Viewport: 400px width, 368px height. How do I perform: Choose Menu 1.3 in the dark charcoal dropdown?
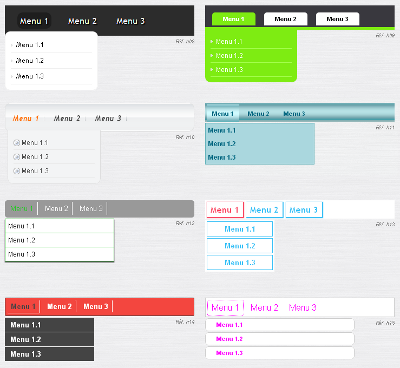49,354
